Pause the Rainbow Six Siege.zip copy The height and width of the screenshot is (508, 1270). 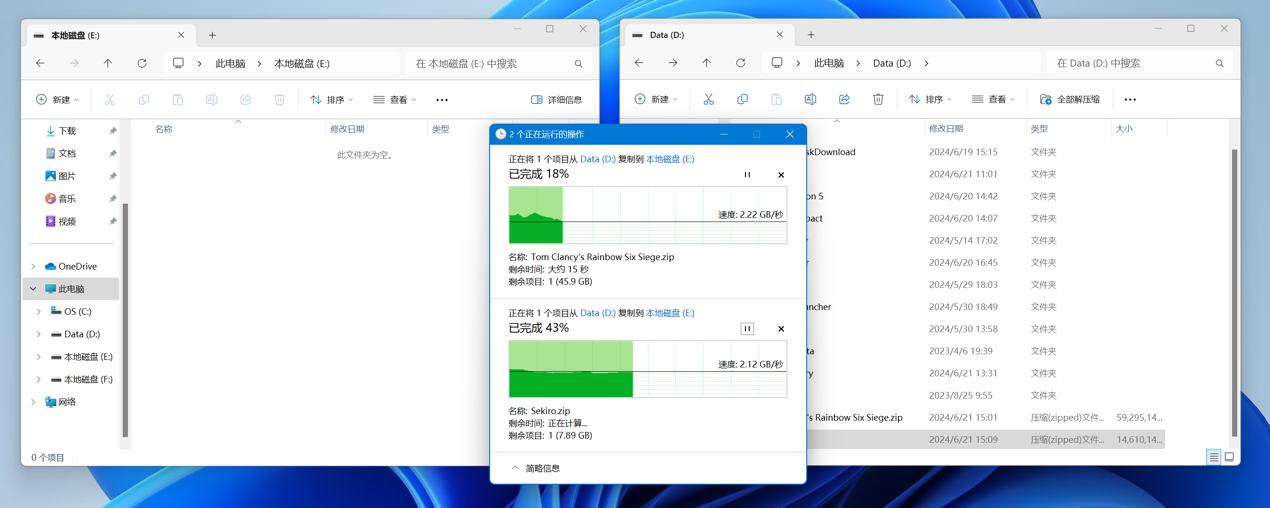[x=747, y=175]
